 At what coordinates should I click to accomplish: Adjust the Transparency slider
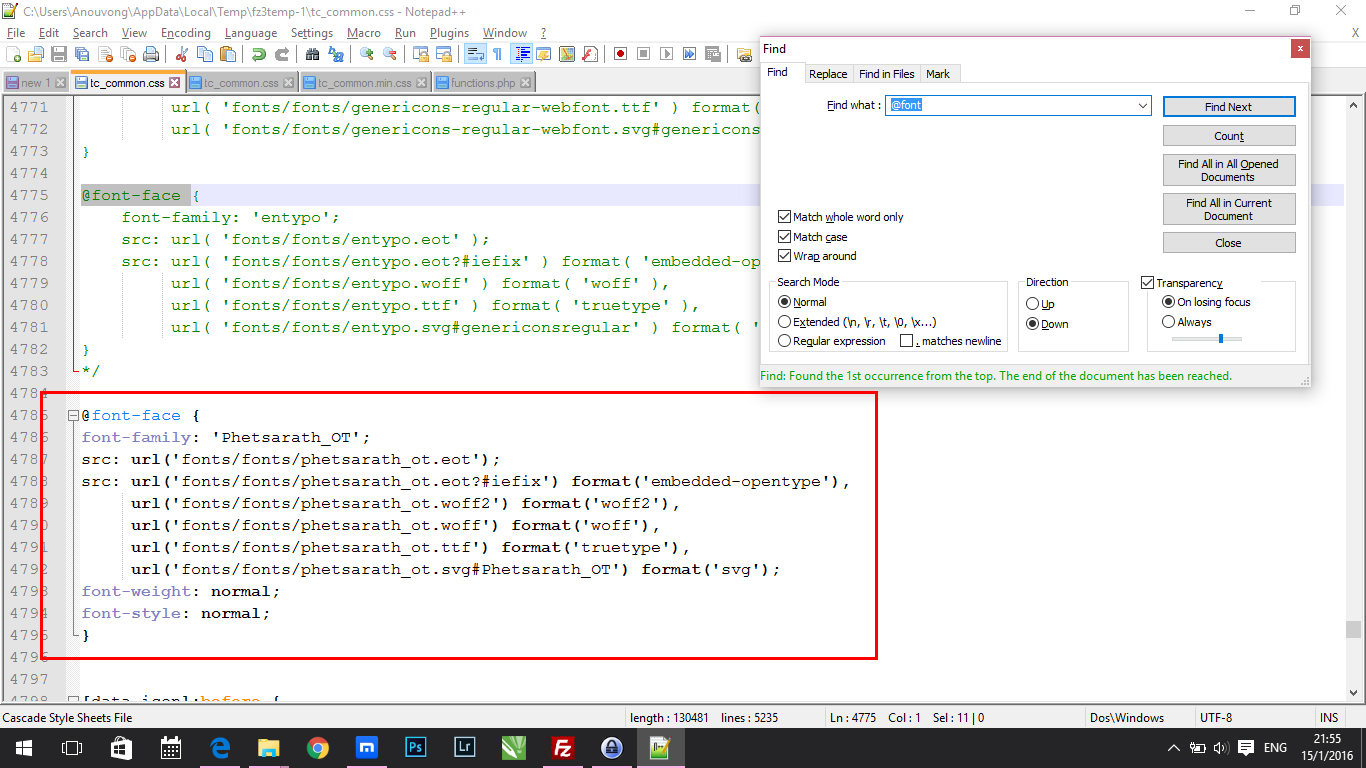click(1220, 339)
